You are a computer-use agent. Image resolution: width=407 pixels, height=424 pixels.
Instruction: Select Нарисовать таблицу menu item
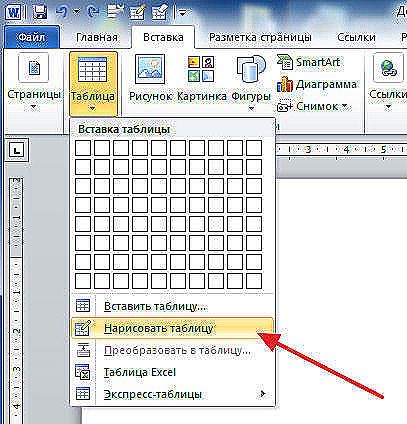tap(172, 328)
